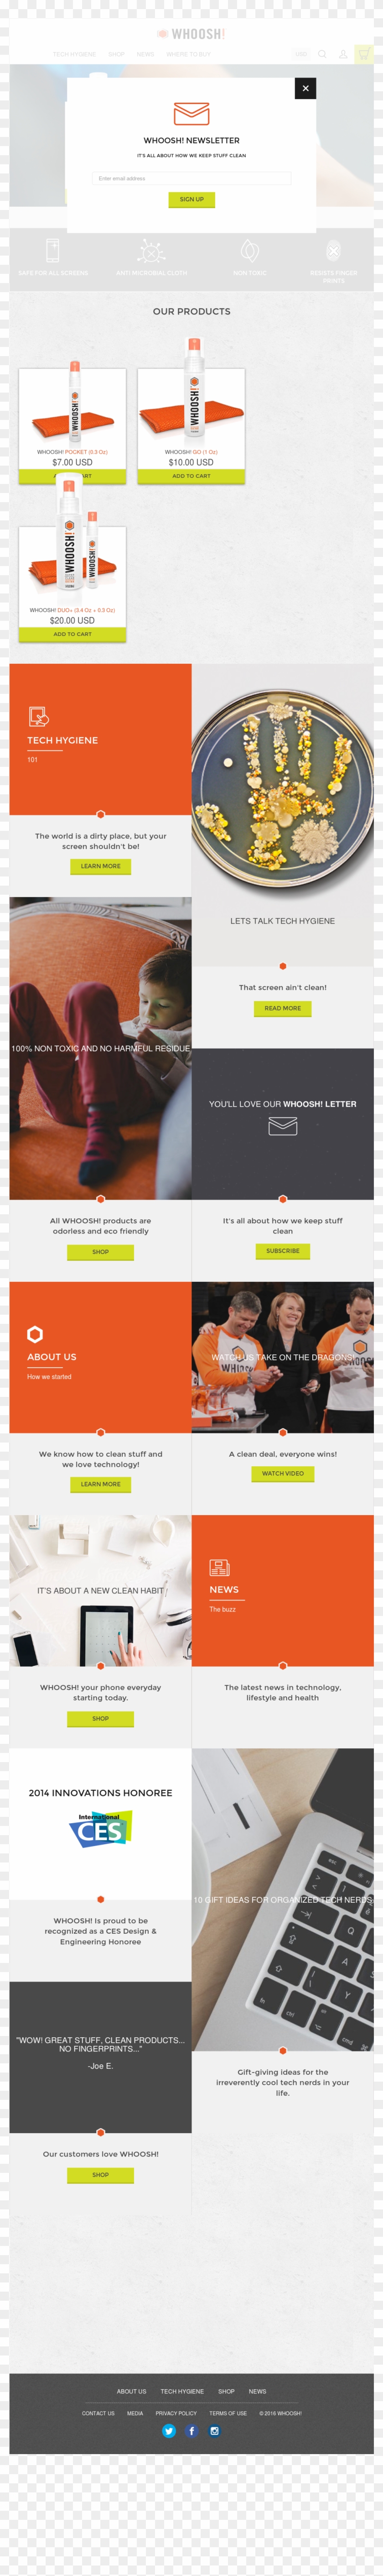
Task: Add WHOOSH! GO to cart
Action: [x=191, y=476]
